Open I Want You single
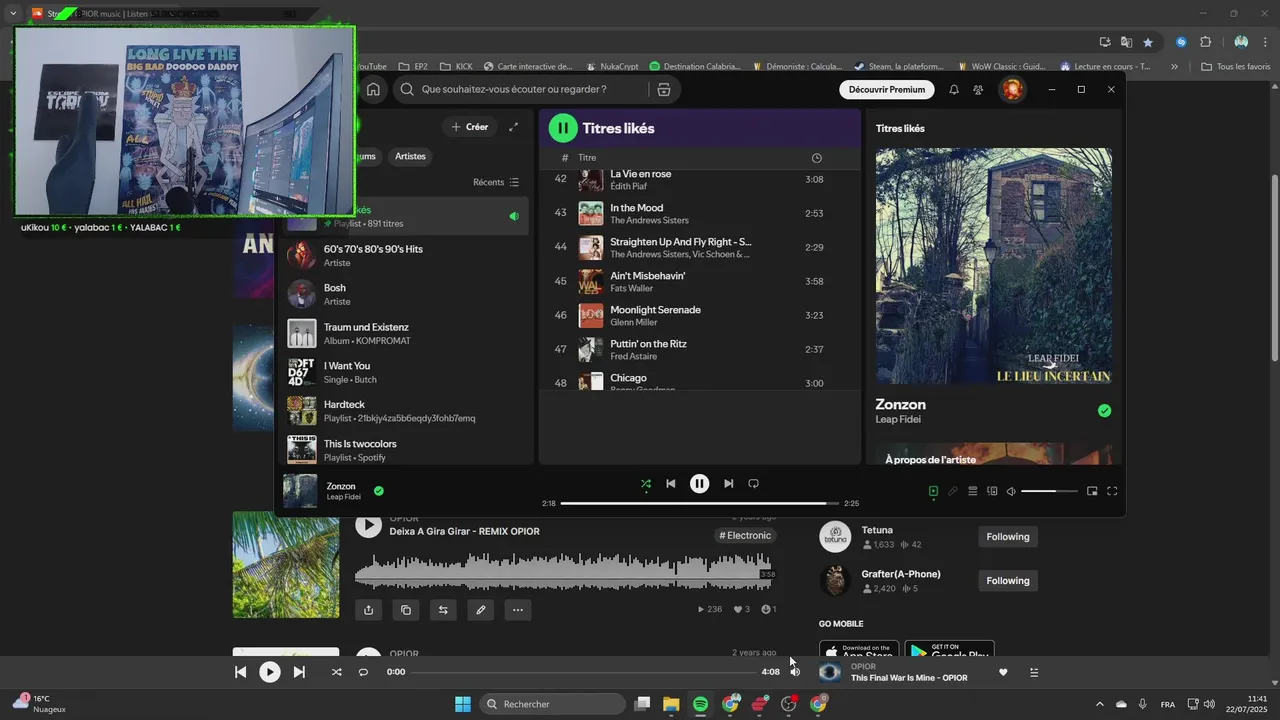 (403, 372)
